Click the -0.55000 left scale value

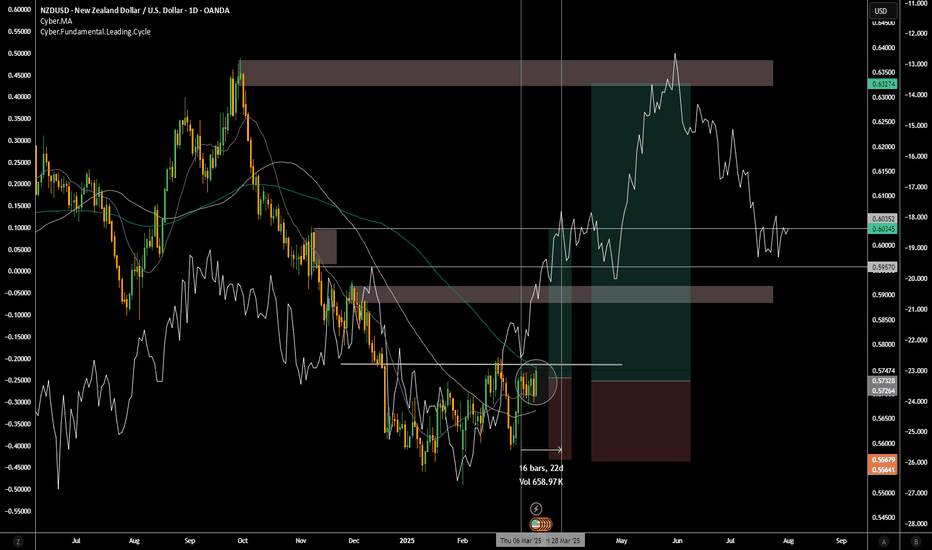[x=19, y=511]
